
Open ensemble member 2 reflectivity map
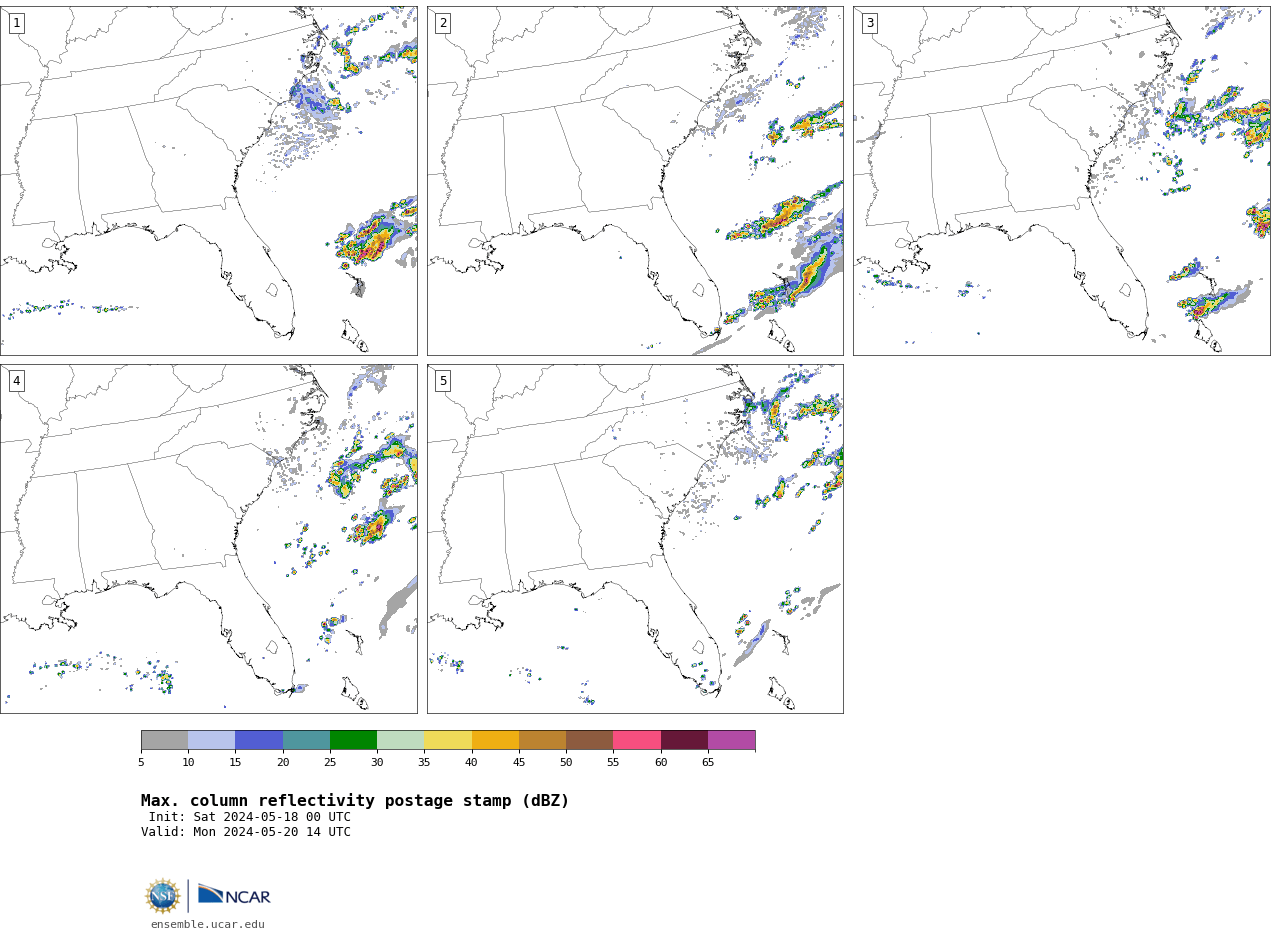pyautogui.click(x=635, y=181)
